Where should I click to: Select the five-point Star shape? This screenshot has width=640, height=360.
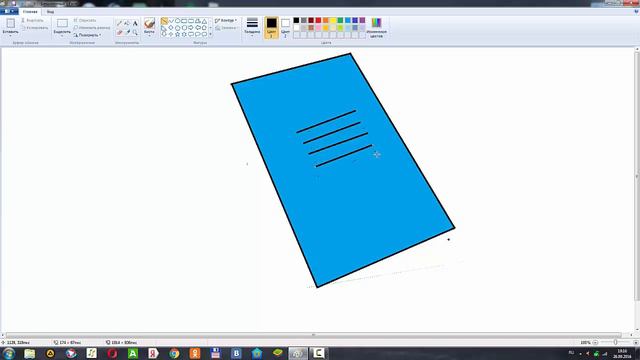(178, 35)
